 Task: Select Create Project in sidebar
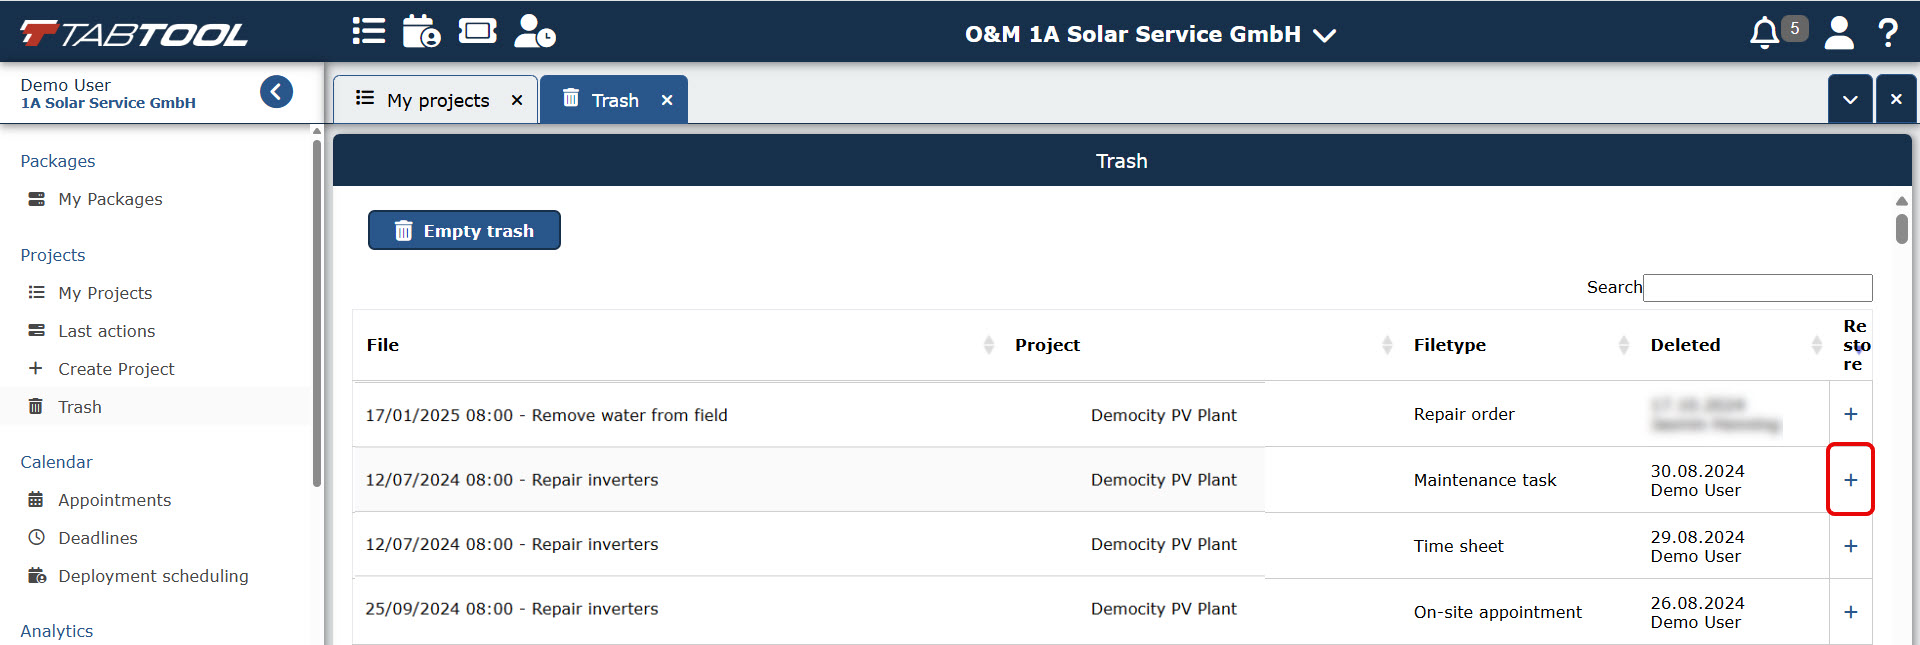[x=116, y=369]
